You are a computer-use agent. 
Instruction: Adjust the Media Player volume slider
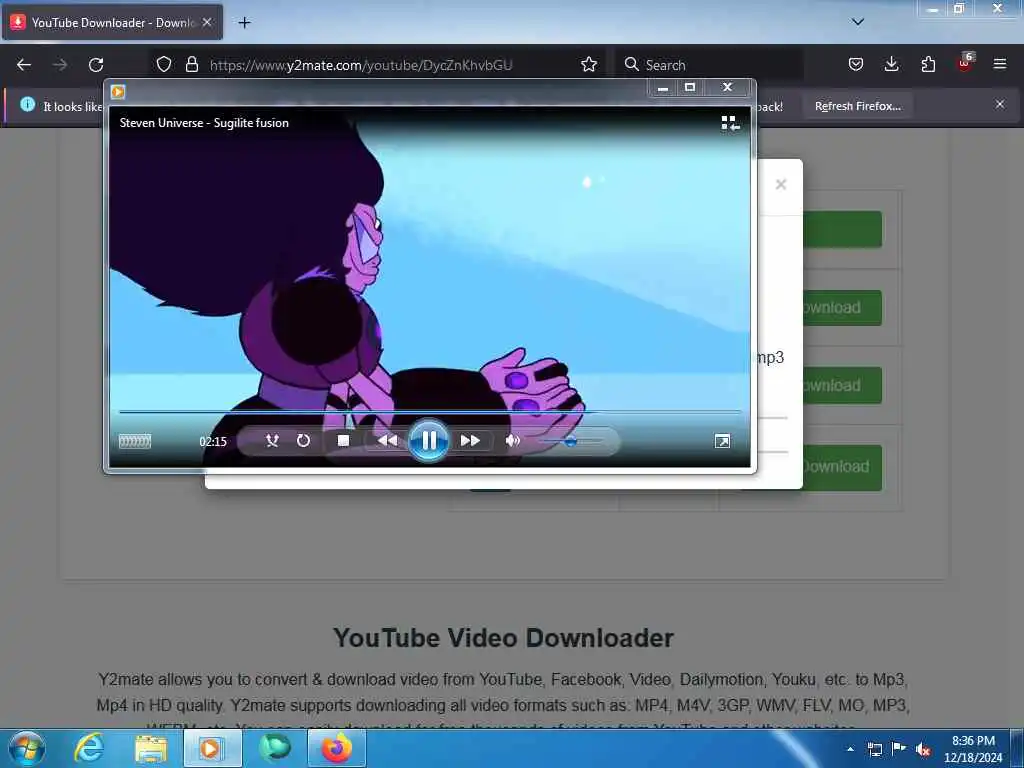[570, 441]
